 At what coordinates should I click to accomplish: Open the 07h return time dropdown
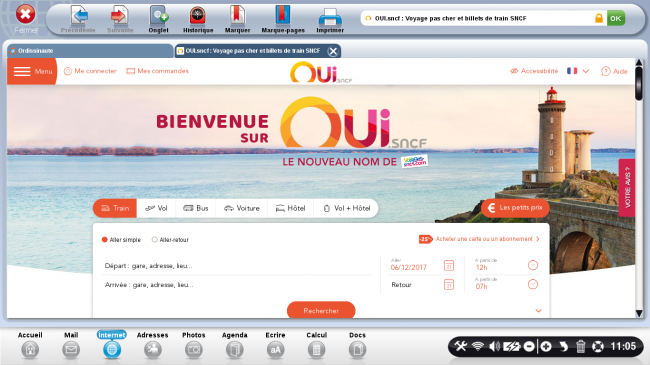[x=506, y=284]
